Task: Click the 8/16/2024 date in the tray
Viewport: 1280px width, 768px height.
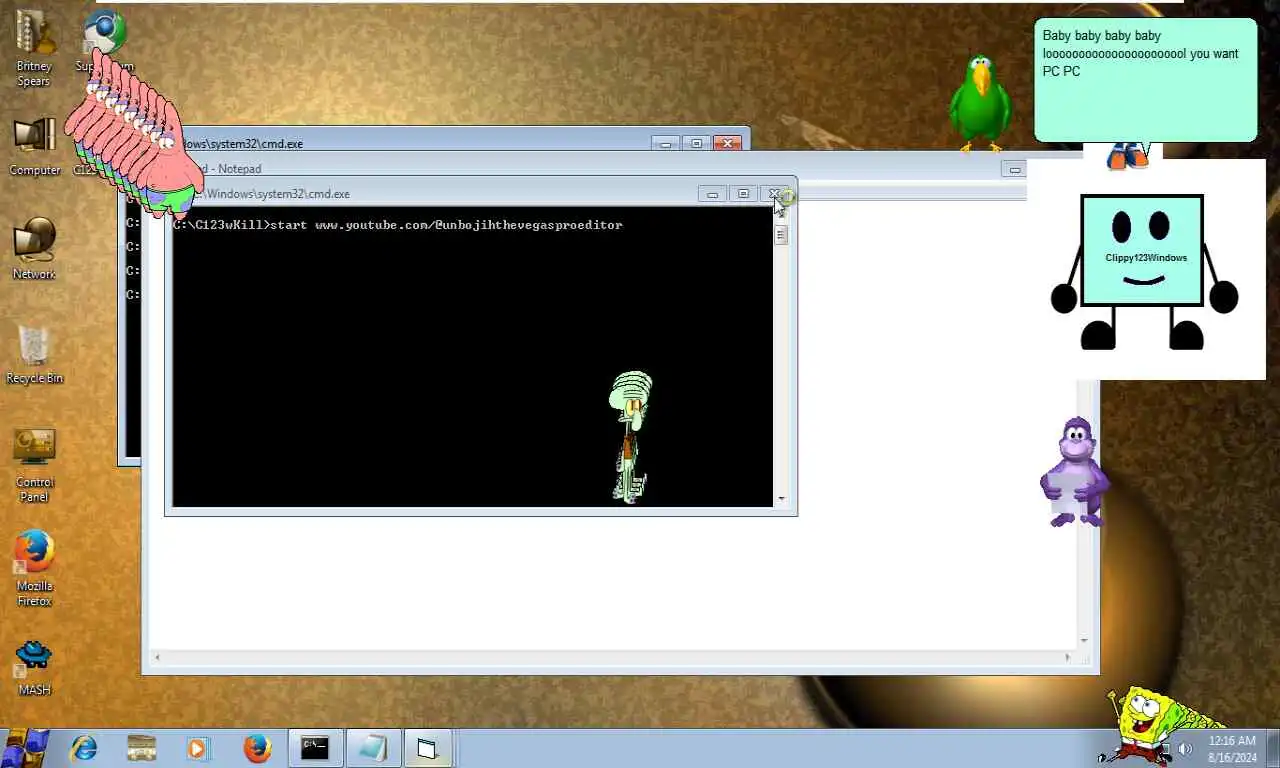Action: pyautogui.click(x=1232, y=757)
